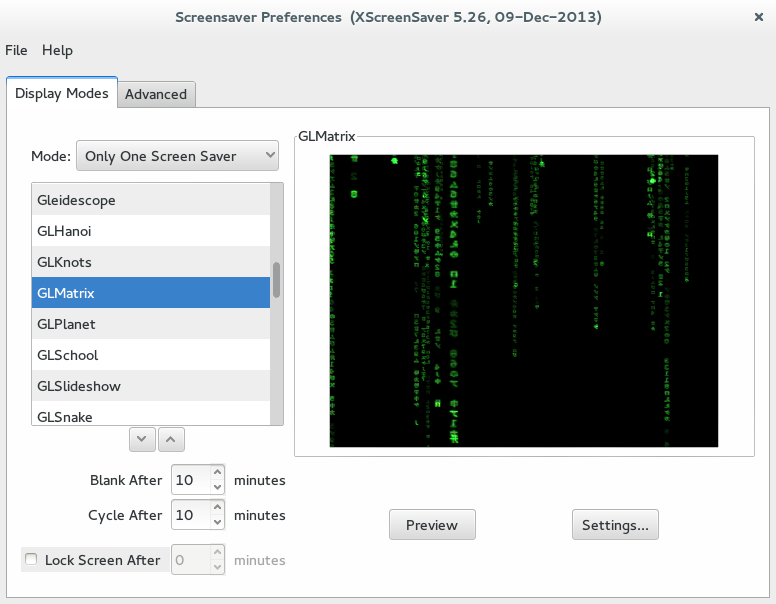Image resolution: width=776 pixels, height=604 pixels.
Task: Open the Help menu
Action: [x=57, y=50]
